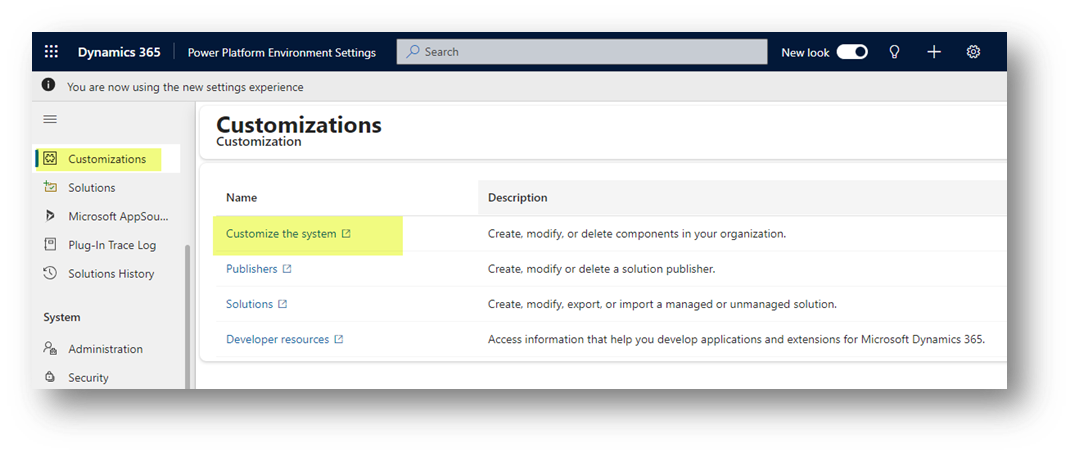The height and width of the screenshot is (454, 1072).
Task: Click 'Create, modify, or delete components' description
Action: pyautogui.click(x=637, y=234)
